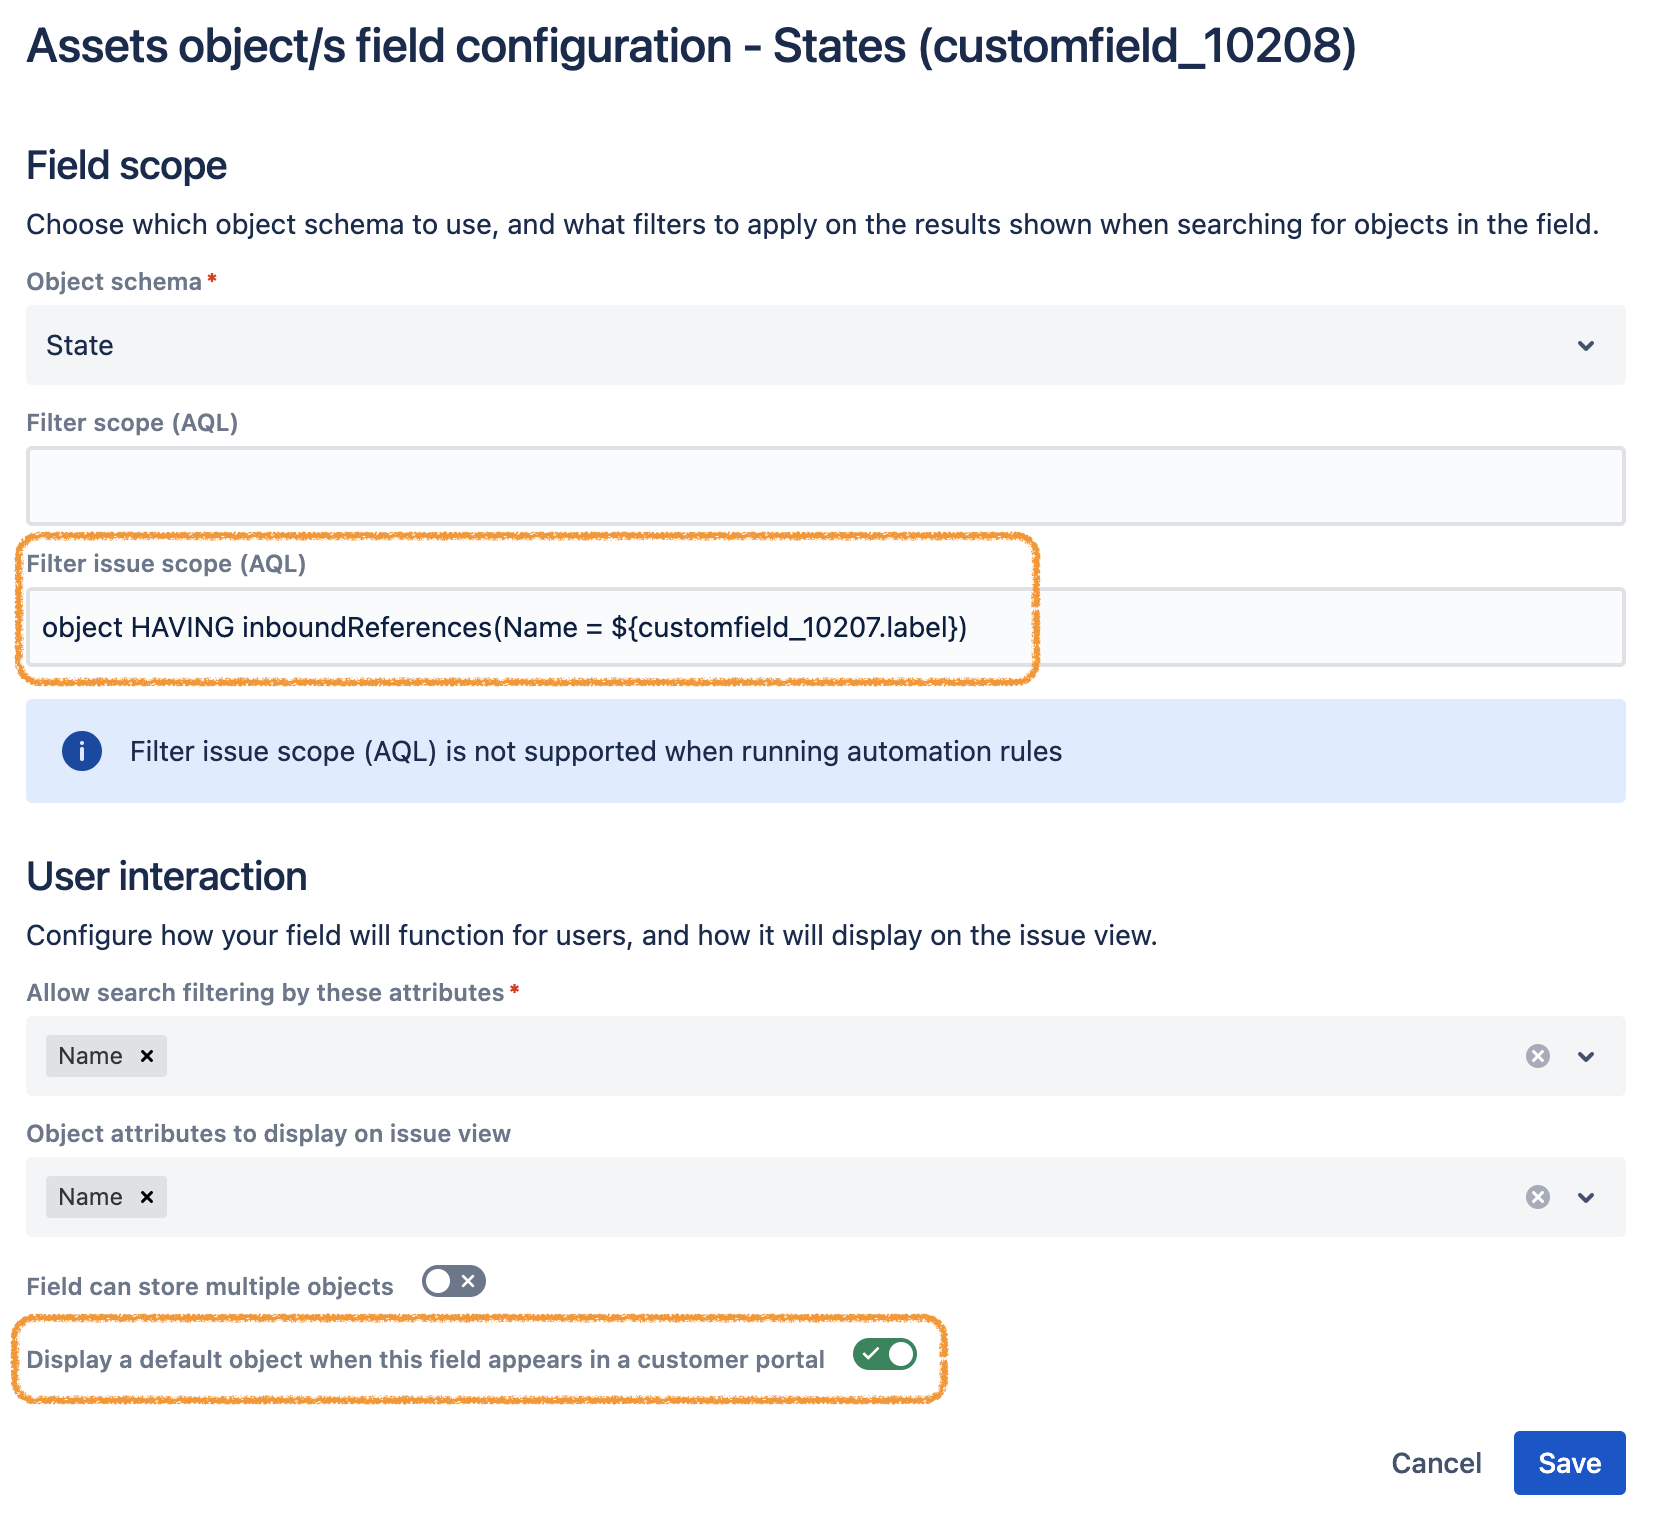Viewport: 1660px width, 1534px height.
Task: Select the Name chip under issue view attributes
Action: click(93, 1196)
